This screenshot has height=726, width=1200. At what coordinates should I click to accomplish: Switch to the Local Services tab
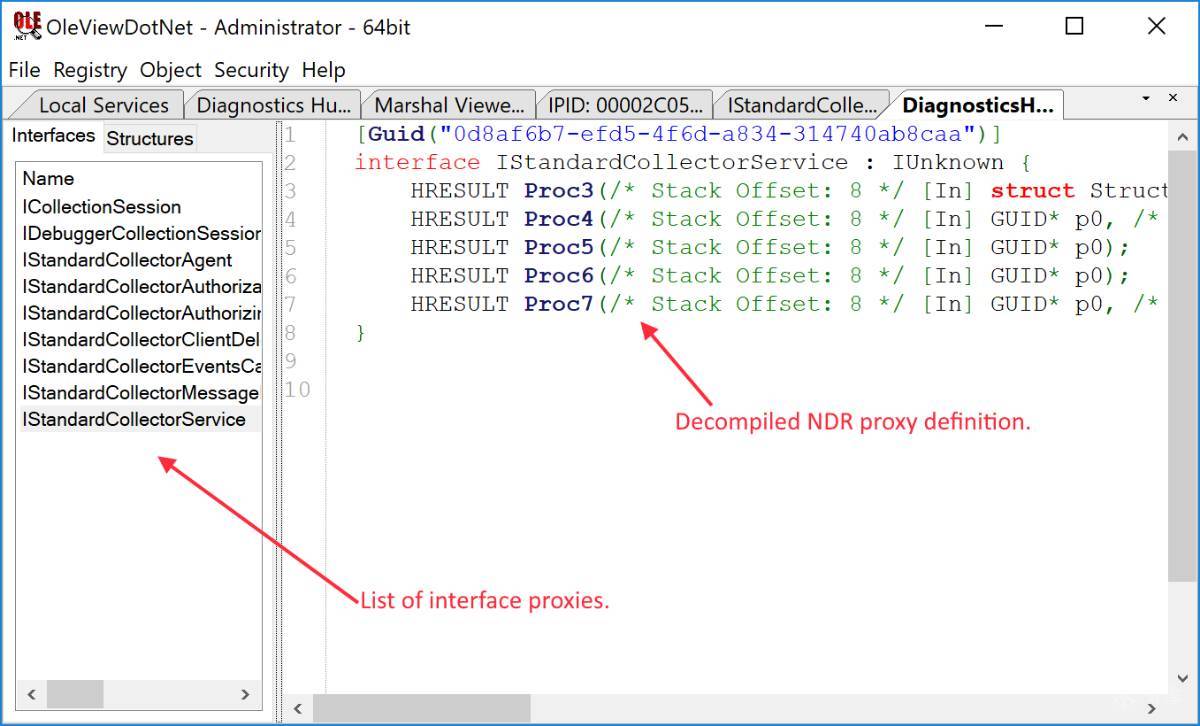tap(102, 105)
